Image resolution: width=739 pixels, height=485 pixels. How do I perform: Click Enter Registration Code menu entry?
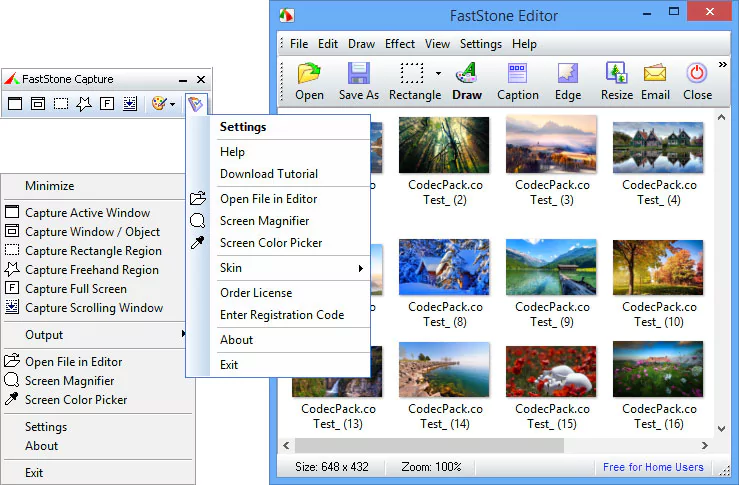281,315
